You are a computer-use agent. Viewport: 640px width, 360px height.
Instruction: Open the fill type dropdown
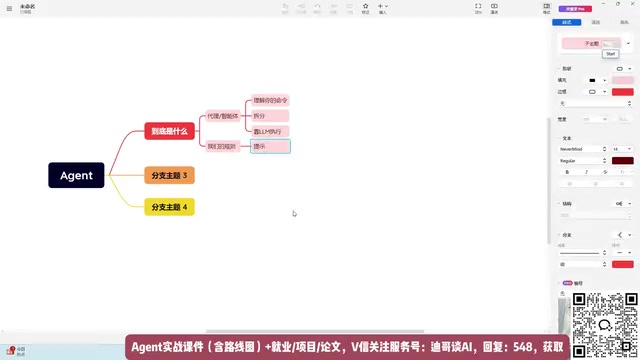point(597,80)
